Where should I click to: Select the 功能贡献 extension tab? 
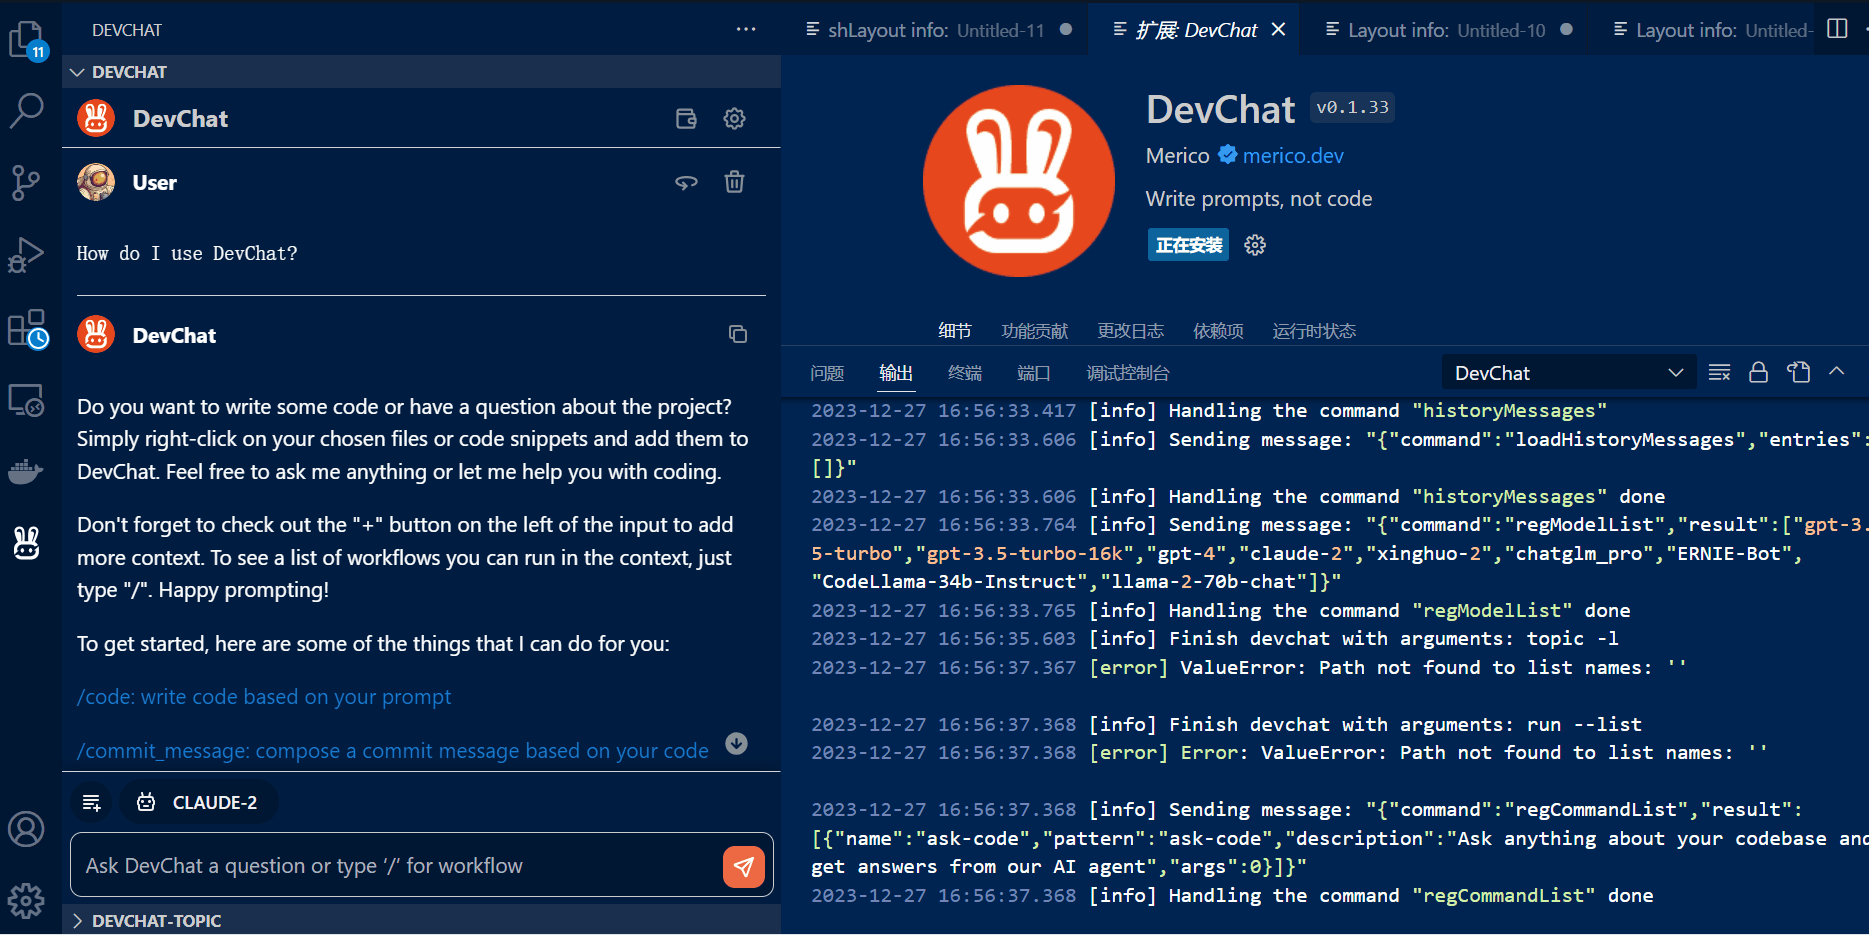[1035, 331]
